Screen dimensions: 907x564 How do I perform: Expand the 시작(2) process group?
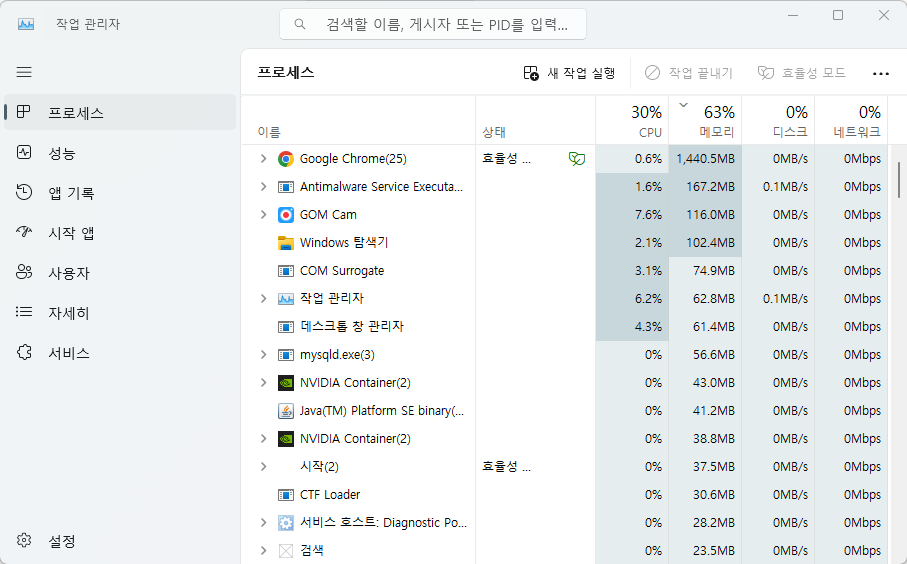pyautogui.click(x=263, y=466)
